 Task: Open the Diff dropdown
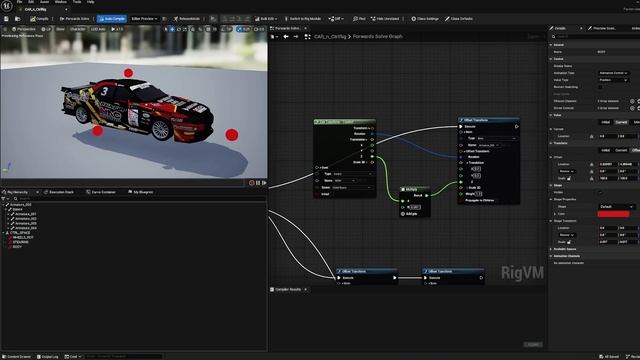pyautogui.click(x=336, y=19)
